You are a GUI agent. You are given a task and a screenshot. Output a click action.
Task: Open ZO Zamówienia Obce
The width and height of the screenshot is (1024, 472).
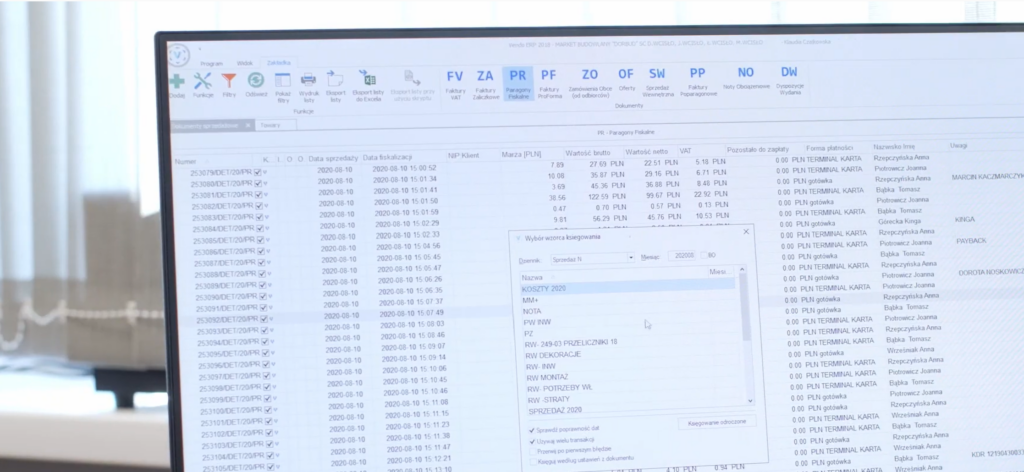[x=590, y=83]
